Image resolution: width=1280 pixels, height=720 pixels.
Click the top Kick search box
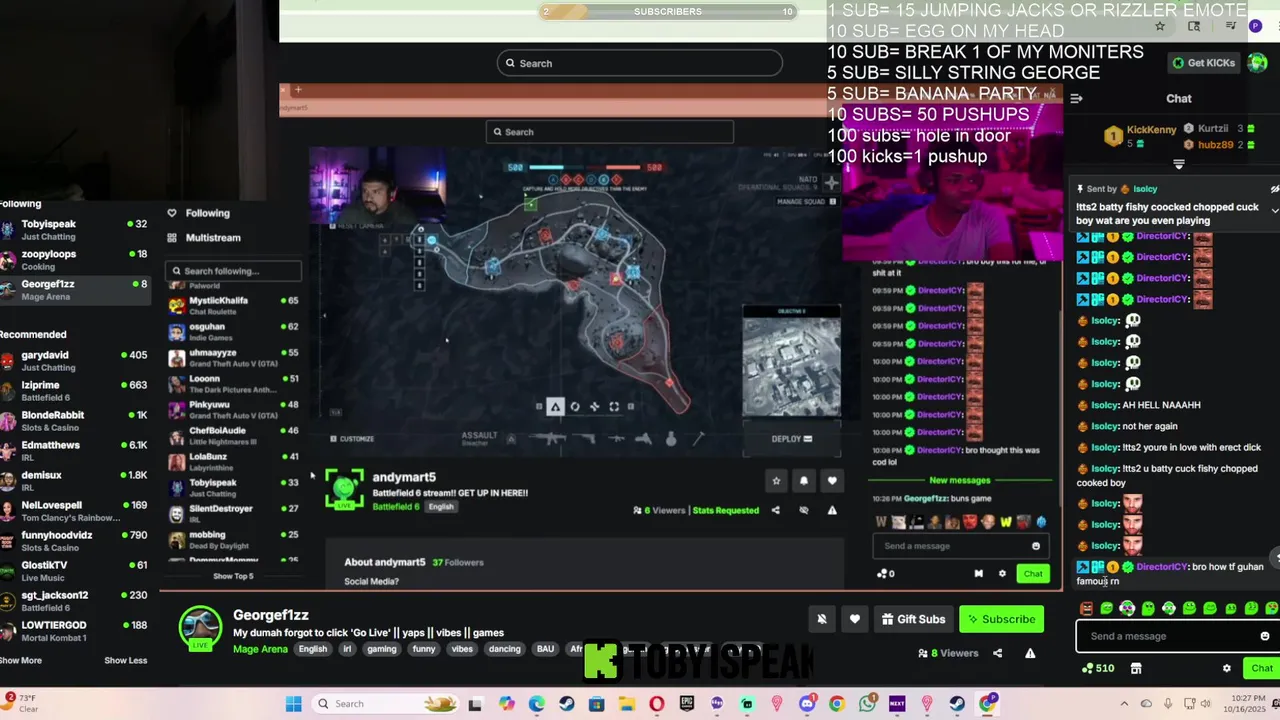click(639, 63)
